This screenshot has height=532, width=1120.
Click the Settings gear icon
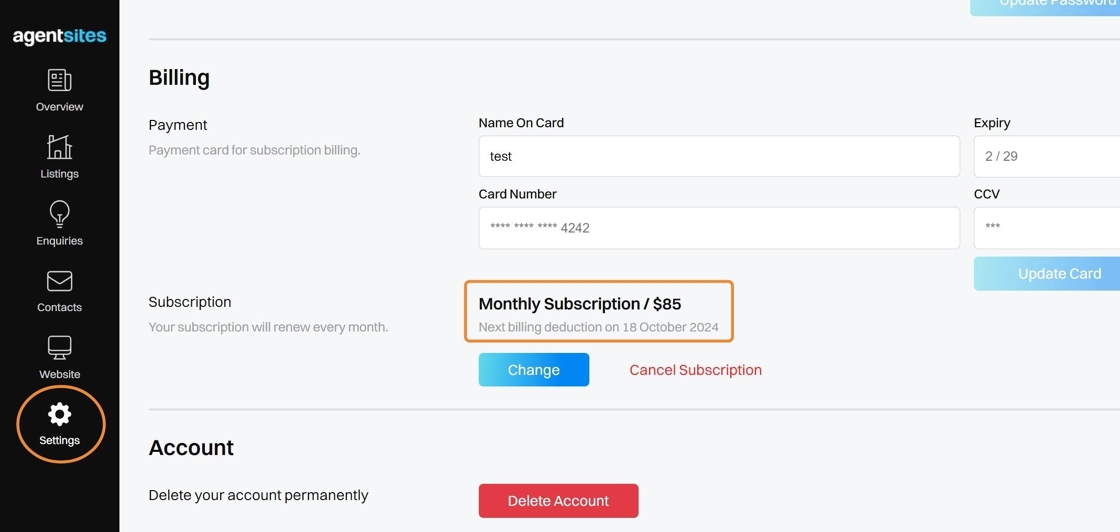59,414
